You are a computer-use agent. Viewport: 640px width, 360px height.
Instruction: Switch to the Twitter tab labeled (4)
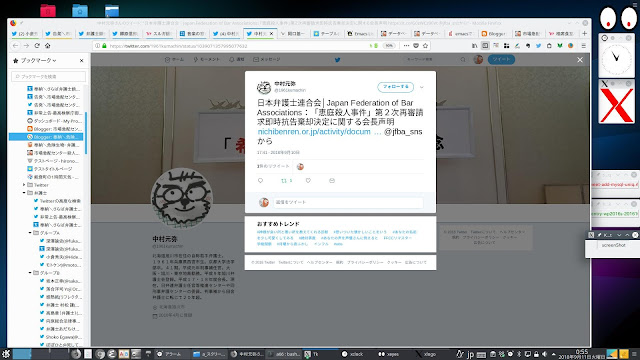click(x=226, y=33)
